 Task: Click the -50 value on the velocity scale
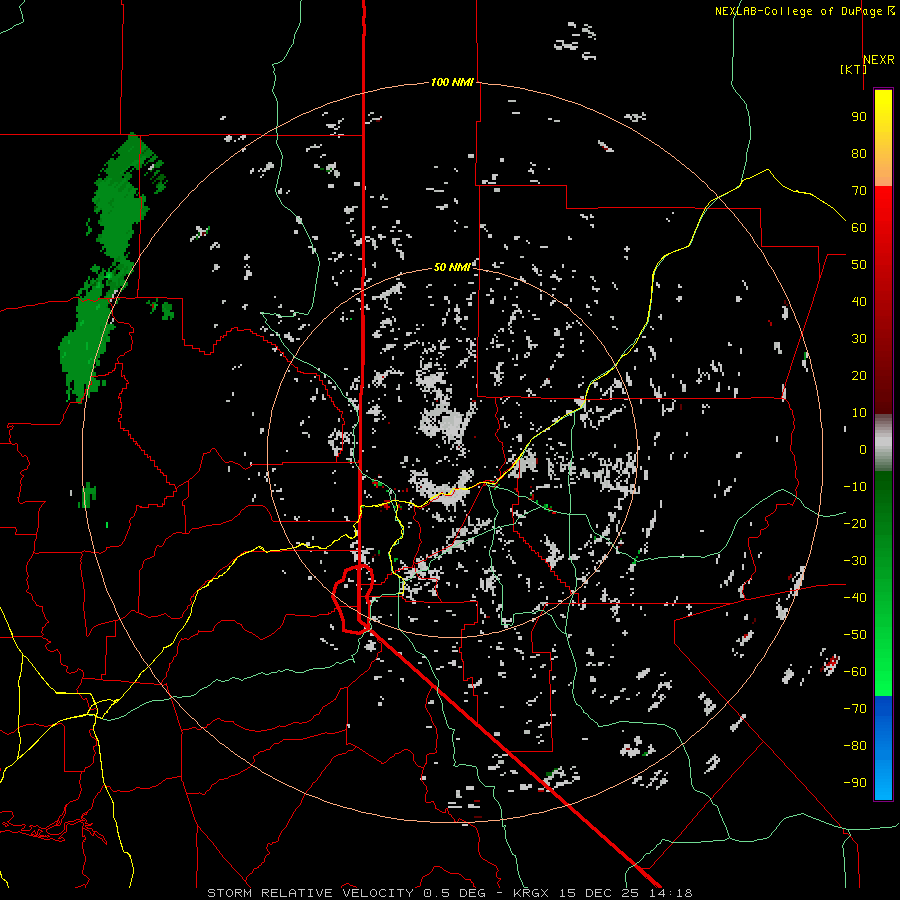coord(855,635)
